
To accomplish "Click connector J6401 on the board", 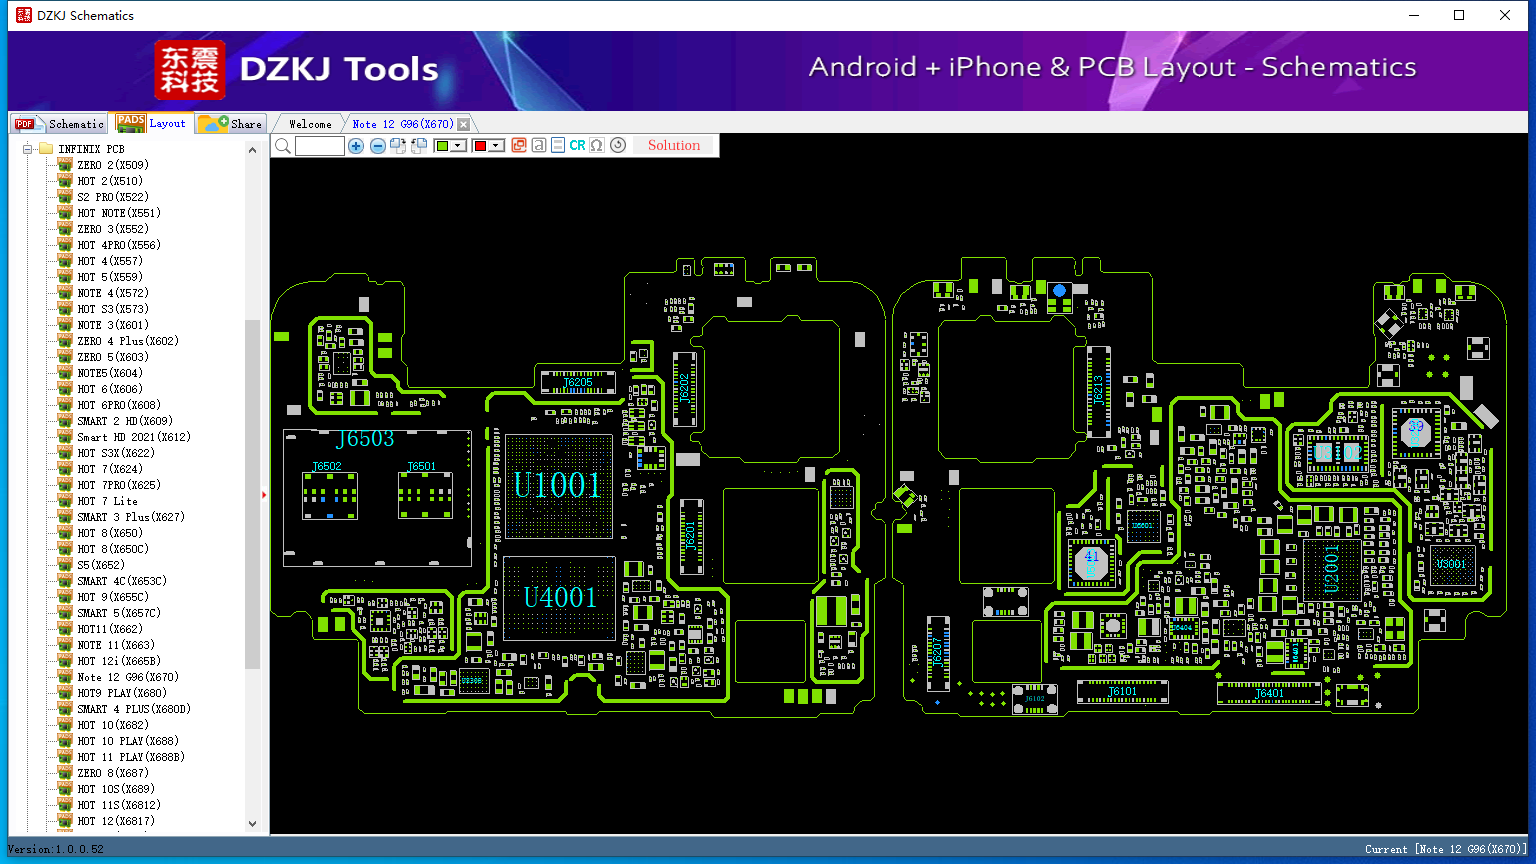I will pos(1269,693).
